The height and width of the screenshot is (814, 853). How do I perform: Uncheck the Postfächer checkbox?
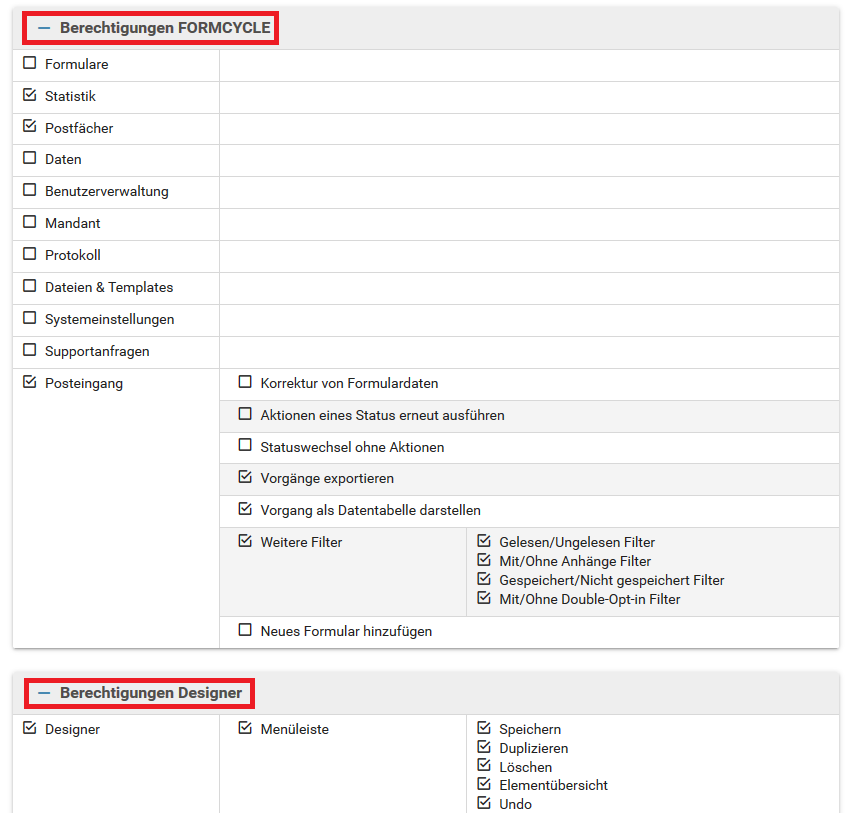pyautogui.click(x=29, y=127)
